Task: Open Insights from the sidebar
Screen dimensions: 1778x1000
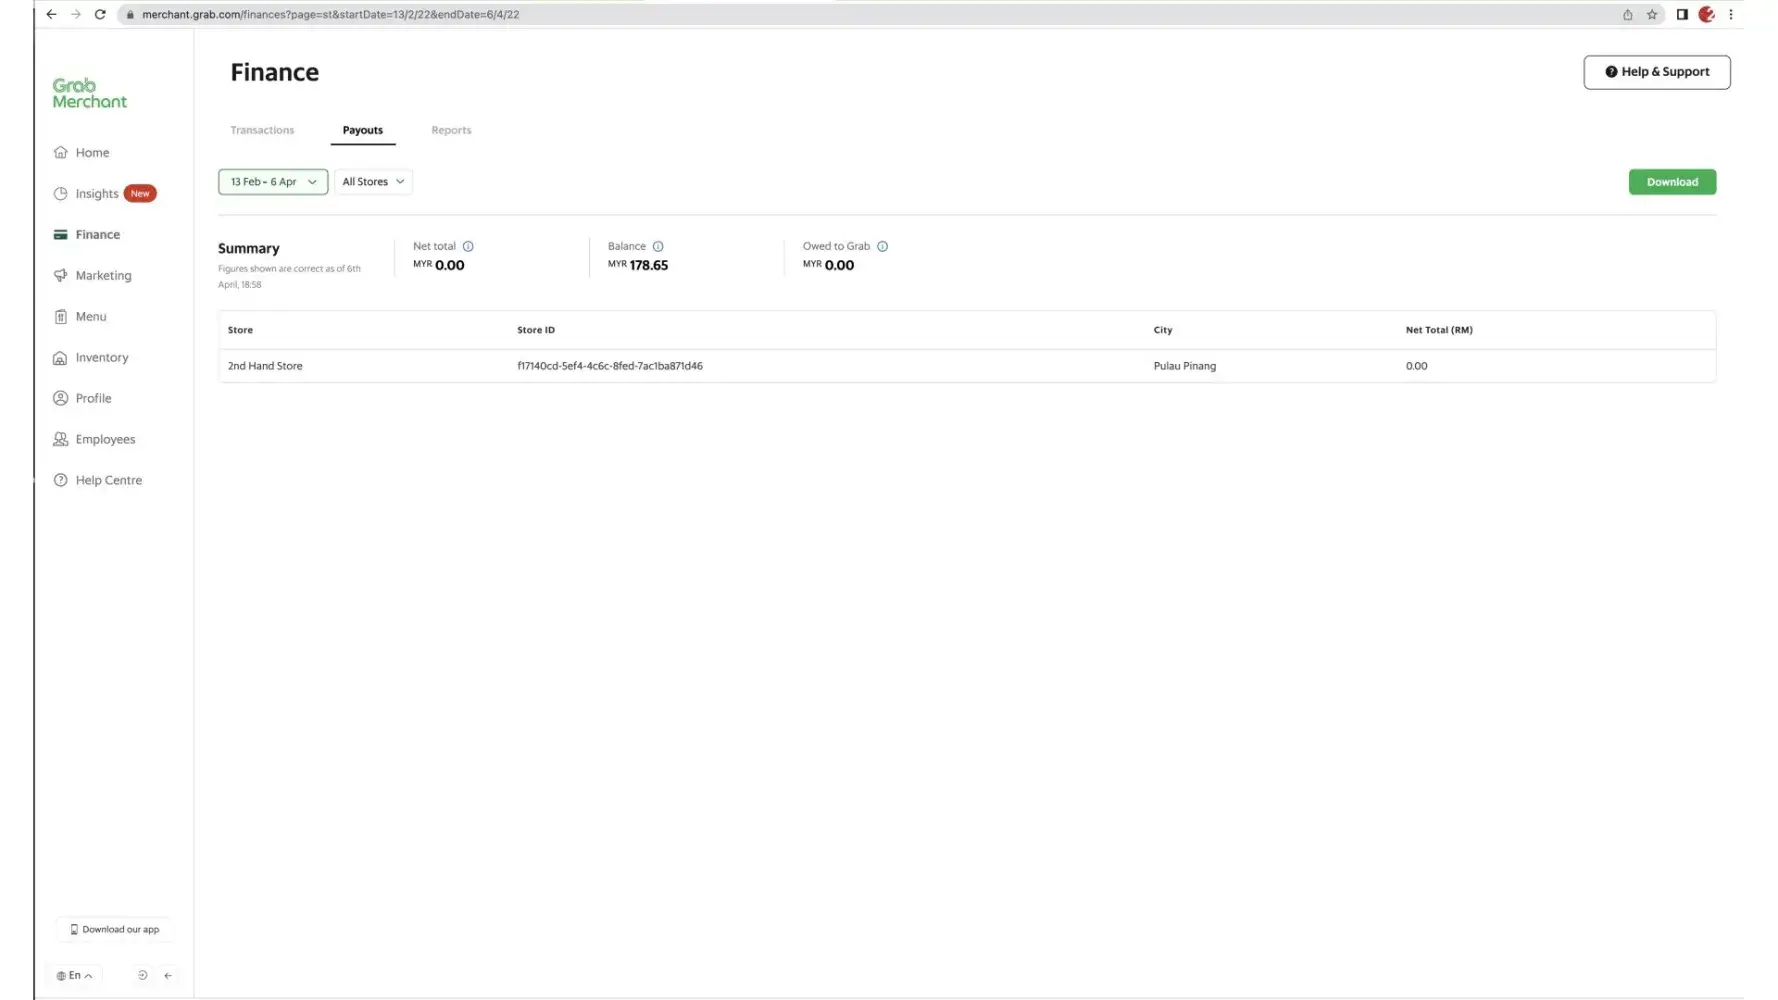Action: [x=97, y=194]
